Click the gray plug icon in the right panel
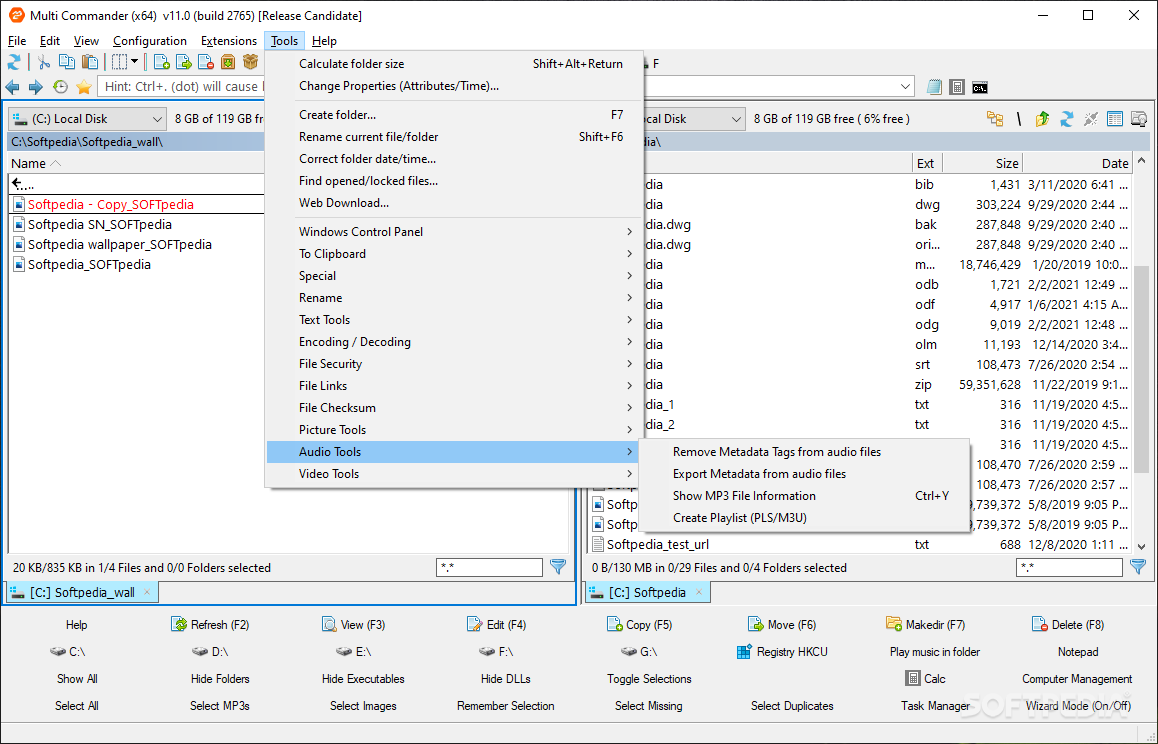The image size is (1158, 744). [1091, 118]
